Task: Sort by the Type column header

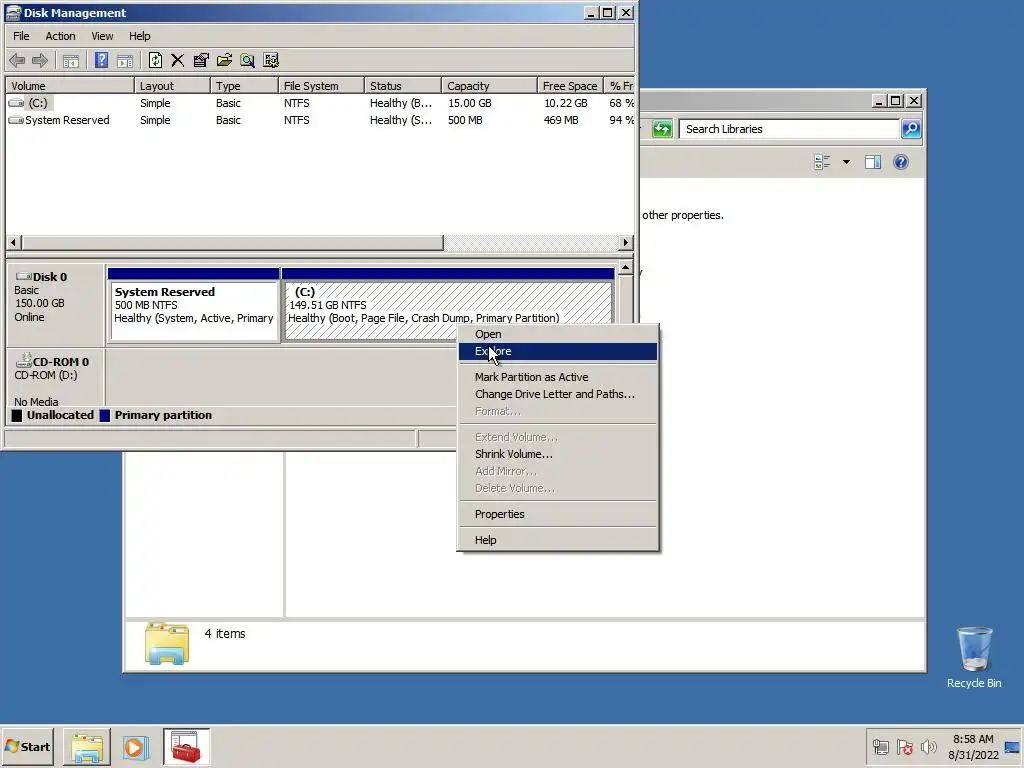Action: pos(245,86)
